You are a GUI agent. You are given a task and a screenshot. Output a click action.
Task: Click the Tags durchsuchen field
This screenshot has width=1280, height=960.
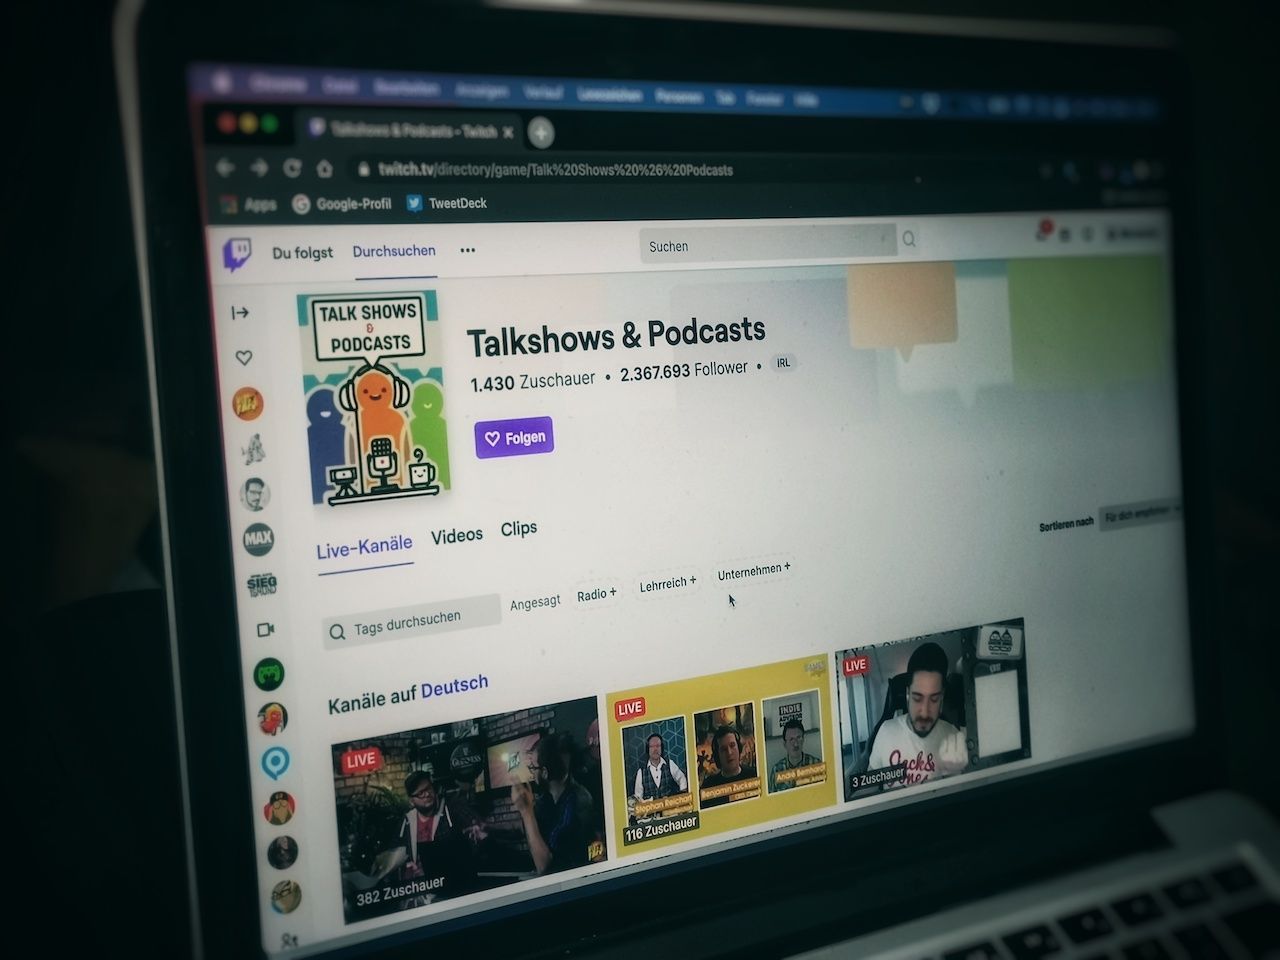pos(411,623)
